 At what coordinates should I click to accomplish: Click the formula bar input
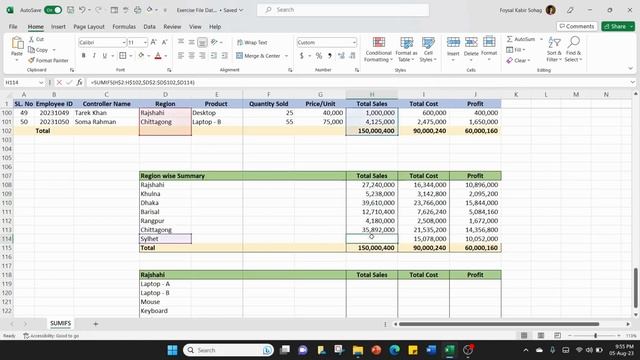tap(359, 82)
